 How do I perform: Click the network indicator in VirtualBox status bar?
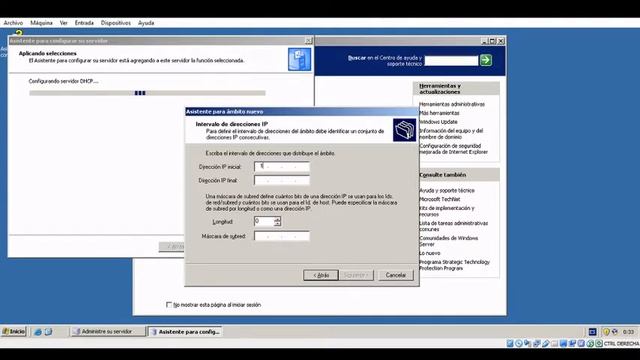[x=537, y=343]
